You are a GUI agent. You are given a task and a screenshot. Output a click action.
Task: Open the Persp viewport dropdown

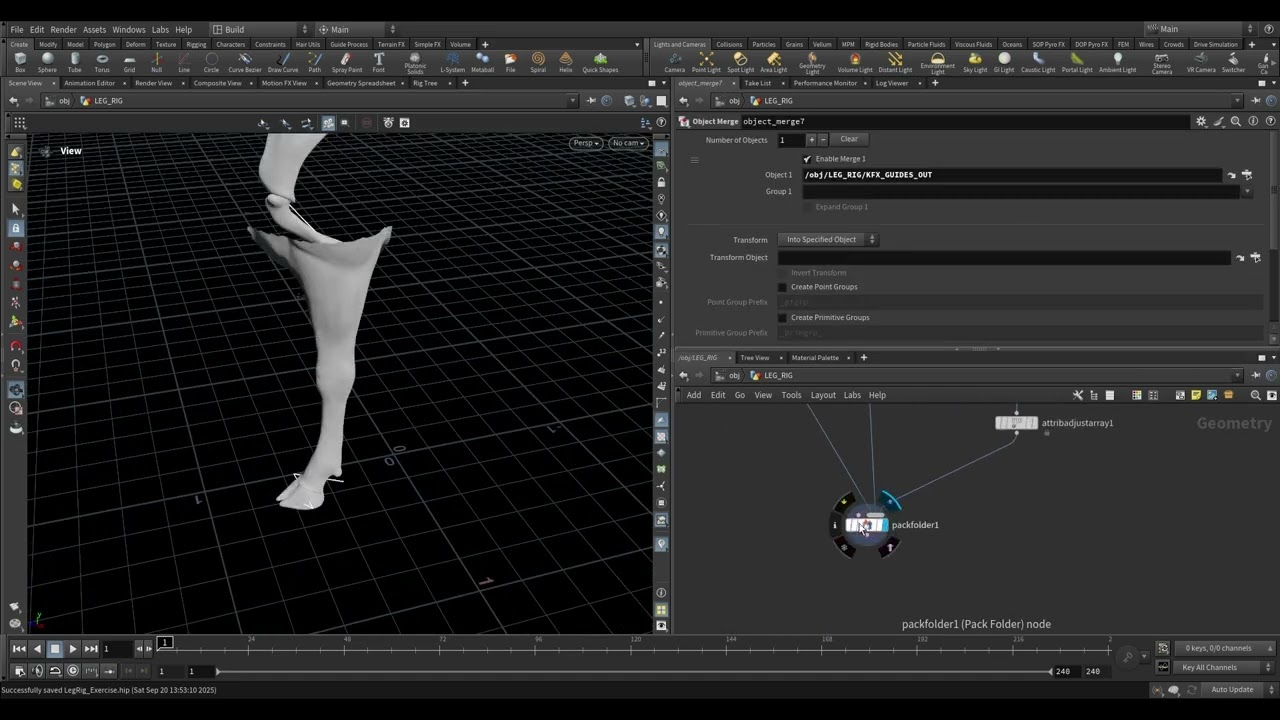(586, 143)
